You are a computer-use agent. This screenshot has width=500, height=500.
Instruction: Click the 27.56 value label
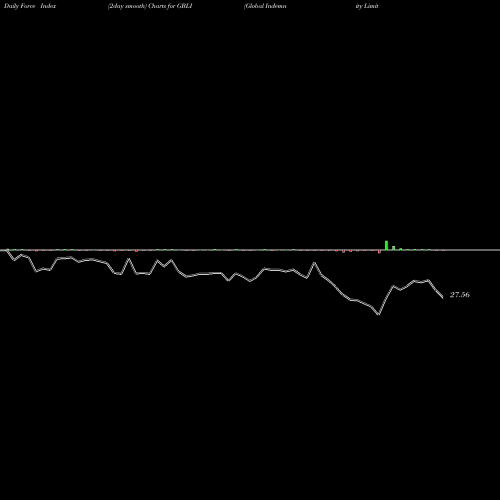pyautogui.click(x=460, y=295)
